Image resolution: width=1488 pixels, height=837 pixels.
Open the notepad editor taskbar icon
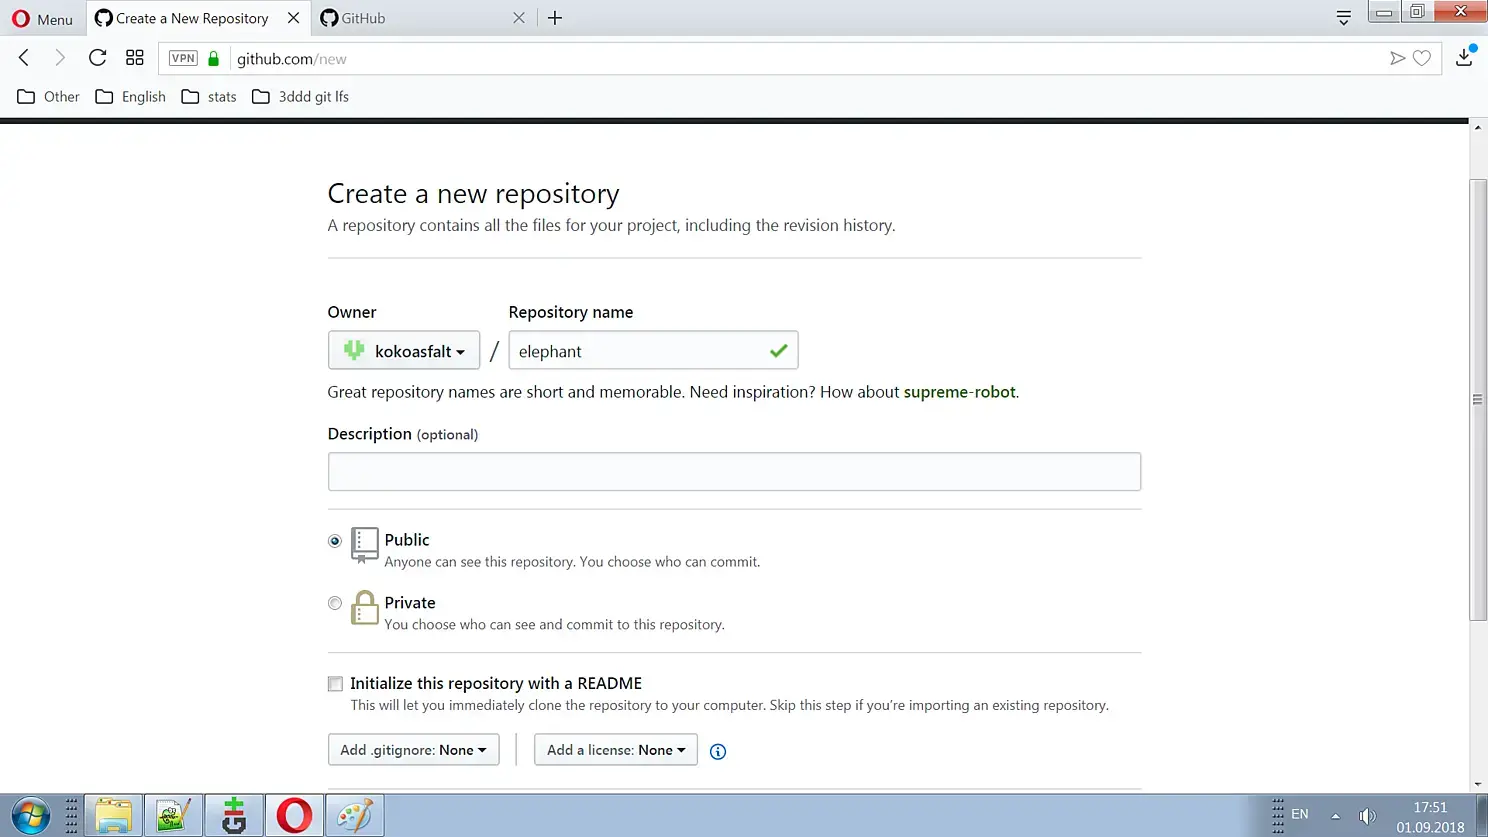pyautogui.click(x=173, y=816)
